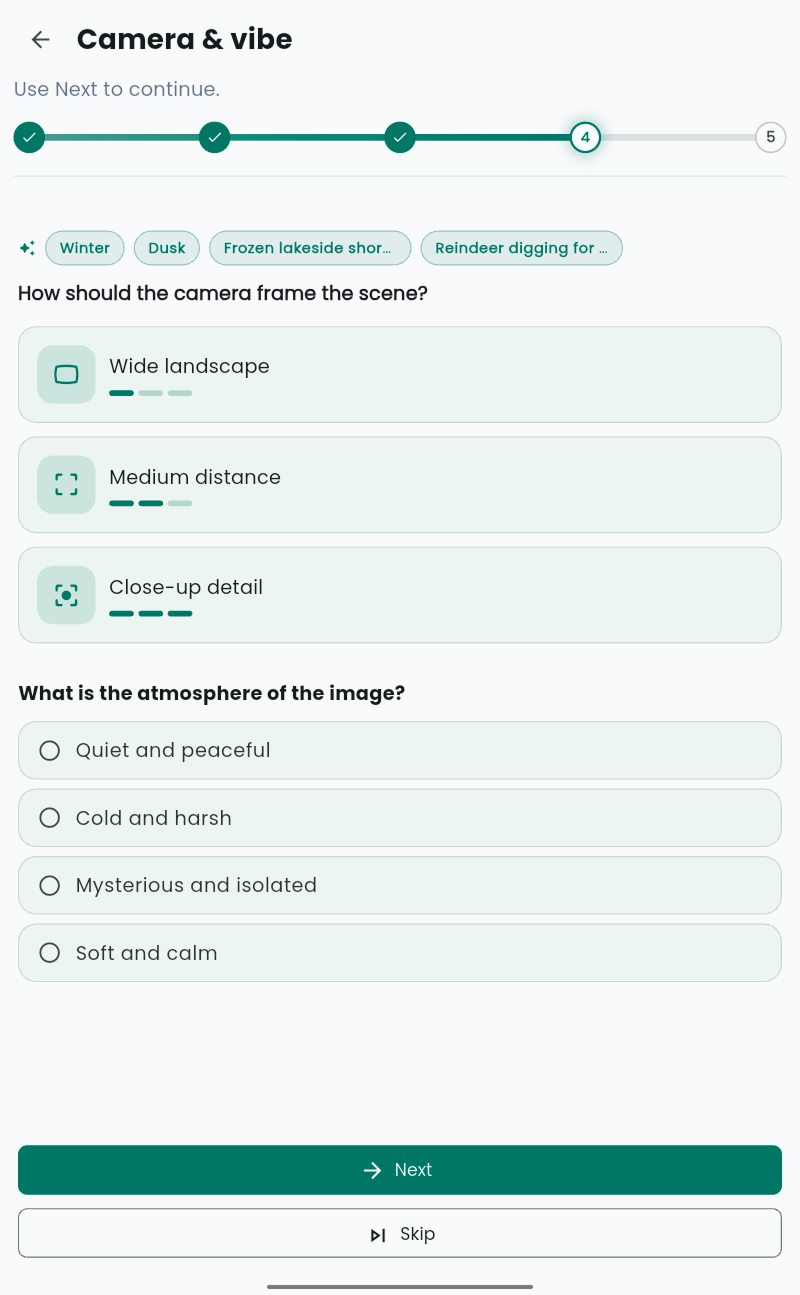Click current step 4 indicator

coord(585,137)
